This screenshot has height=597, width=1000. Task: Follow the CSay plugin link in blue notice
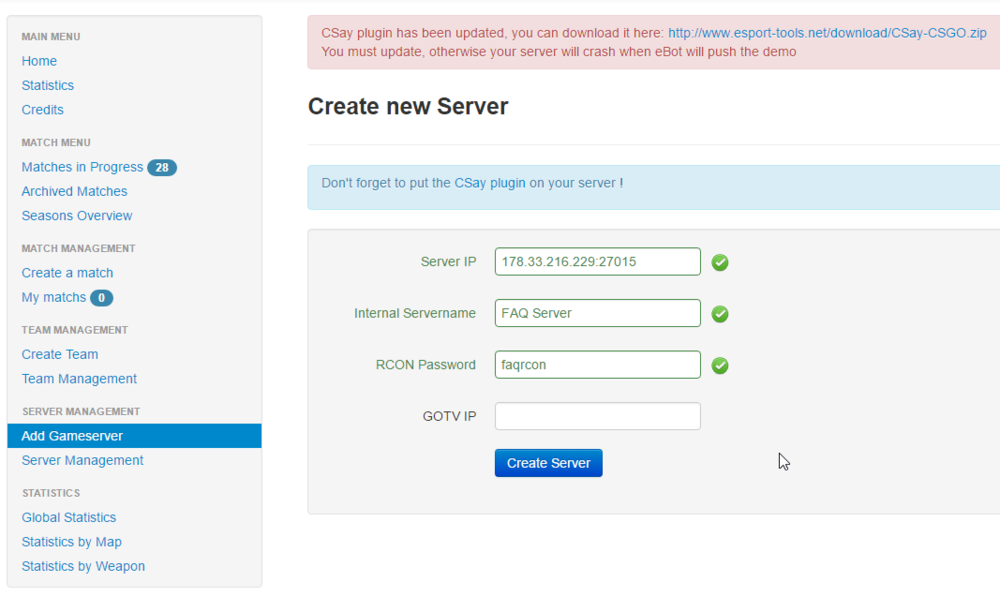(489, 184)
